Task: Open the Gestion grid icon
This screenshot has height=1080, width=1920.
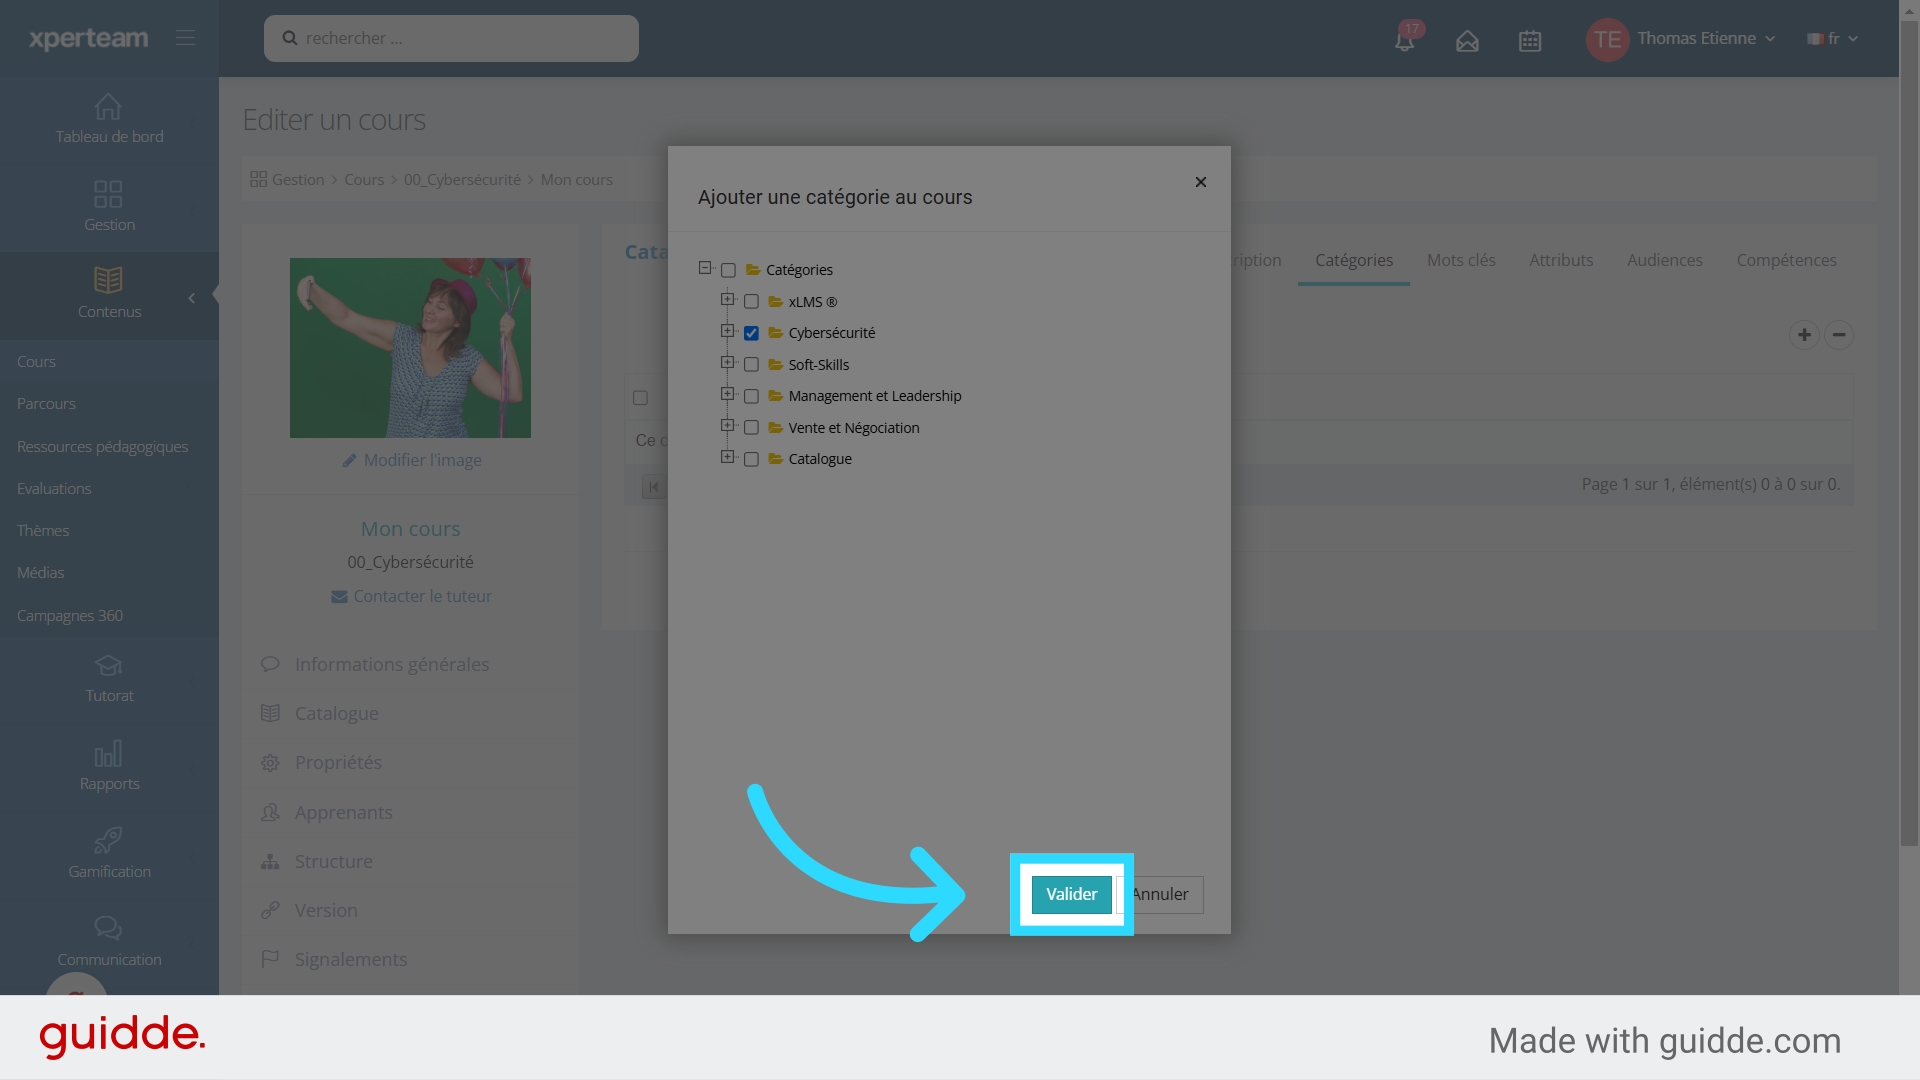Action: coord(108,194)
